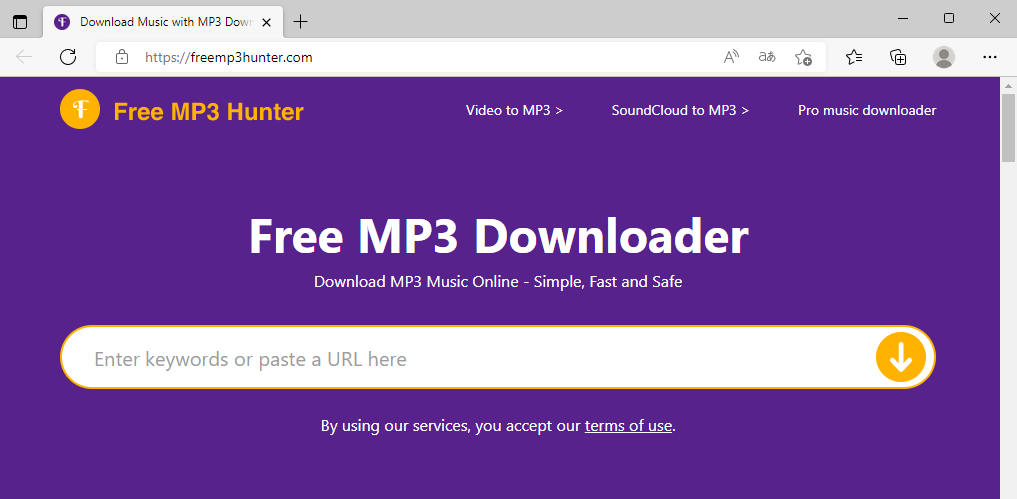Screen dimensions: 1017x499
Task: Click the 'Download MP3 Music Online' subtitle
Action: pos(498,282)
